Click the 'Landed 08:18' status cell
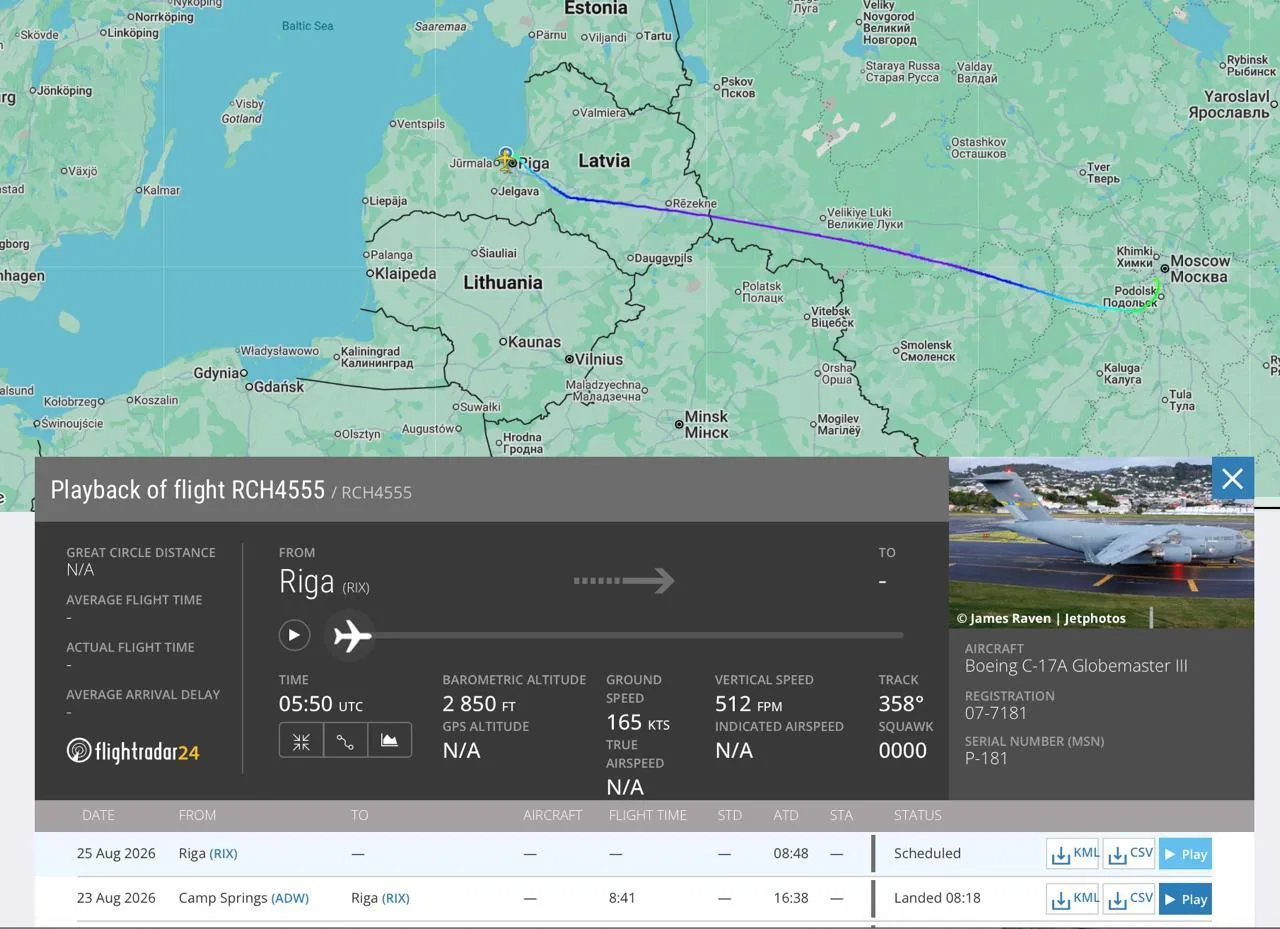The width and height of the screenshot is (1280, 929). point(937,898)
